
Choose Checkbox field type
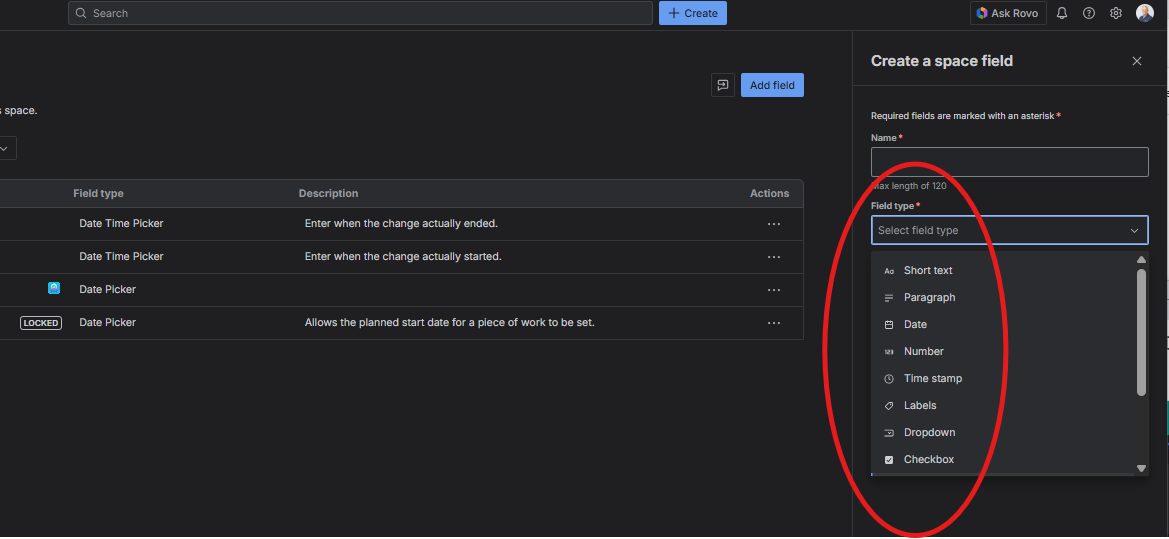coord(1003,459)
